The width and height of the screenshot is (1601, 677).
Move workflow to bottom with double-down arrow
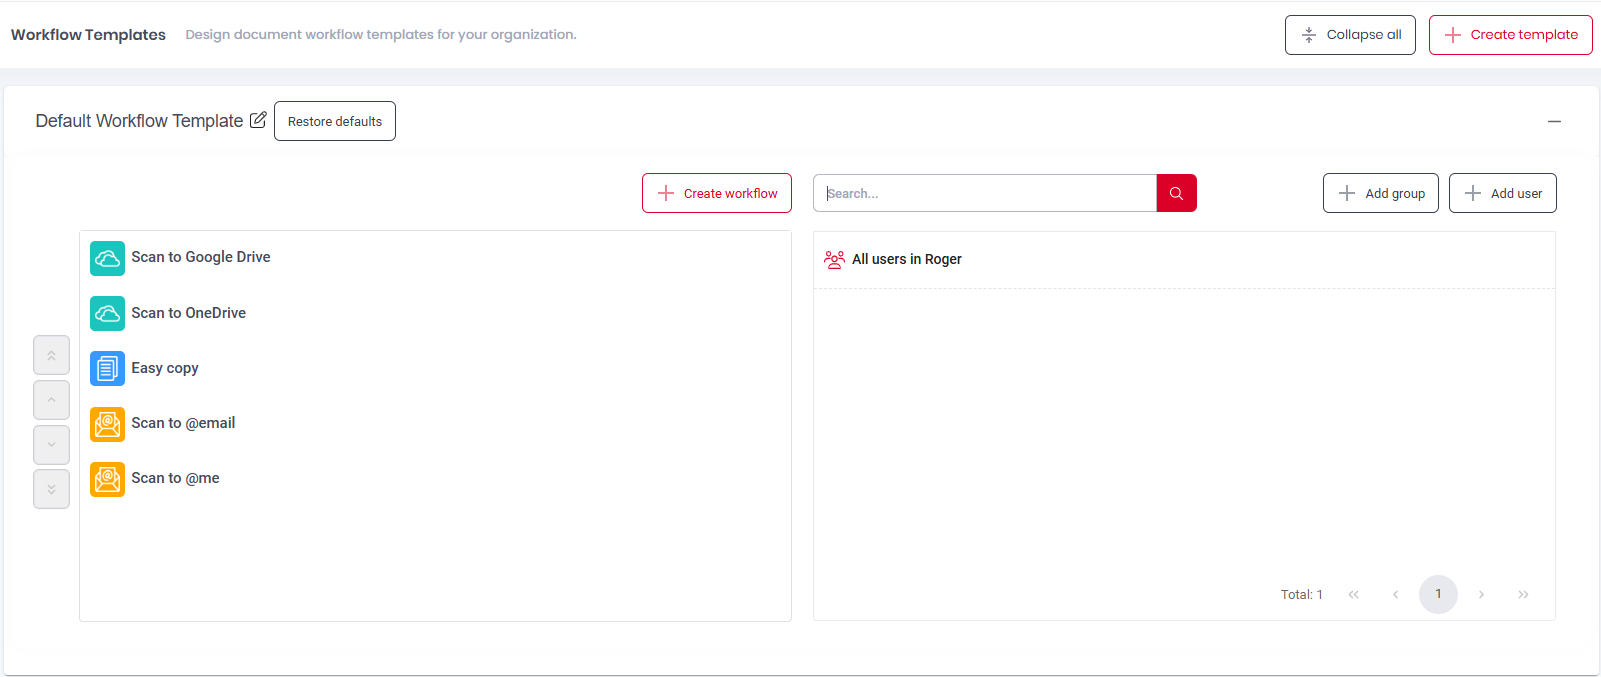tap(51, 489)
